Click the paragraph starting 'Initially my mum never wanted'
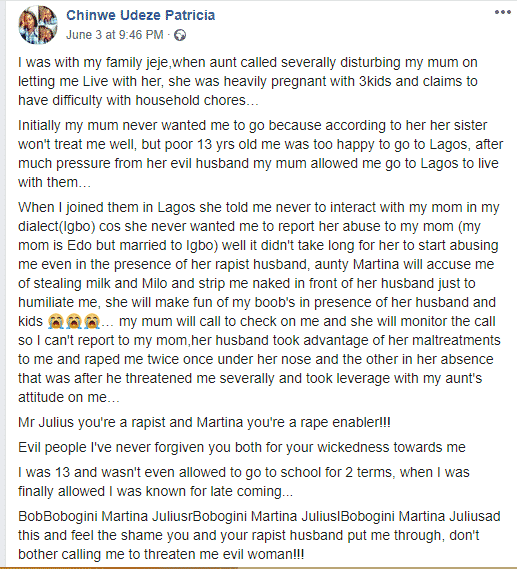 click(260, 153)
